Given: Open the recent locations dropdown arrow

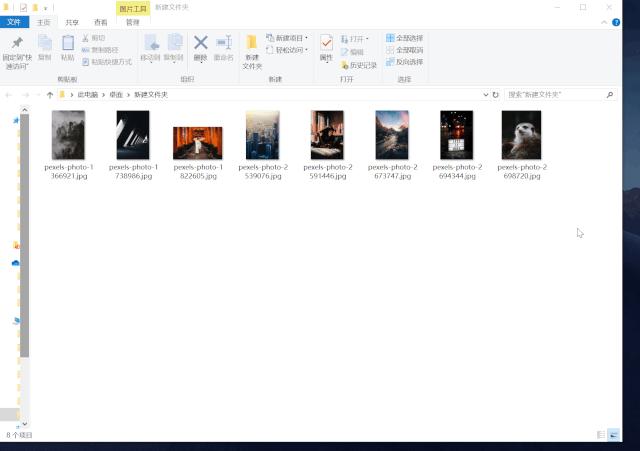Looking at the screenshot, I should (x=38, y=95).
